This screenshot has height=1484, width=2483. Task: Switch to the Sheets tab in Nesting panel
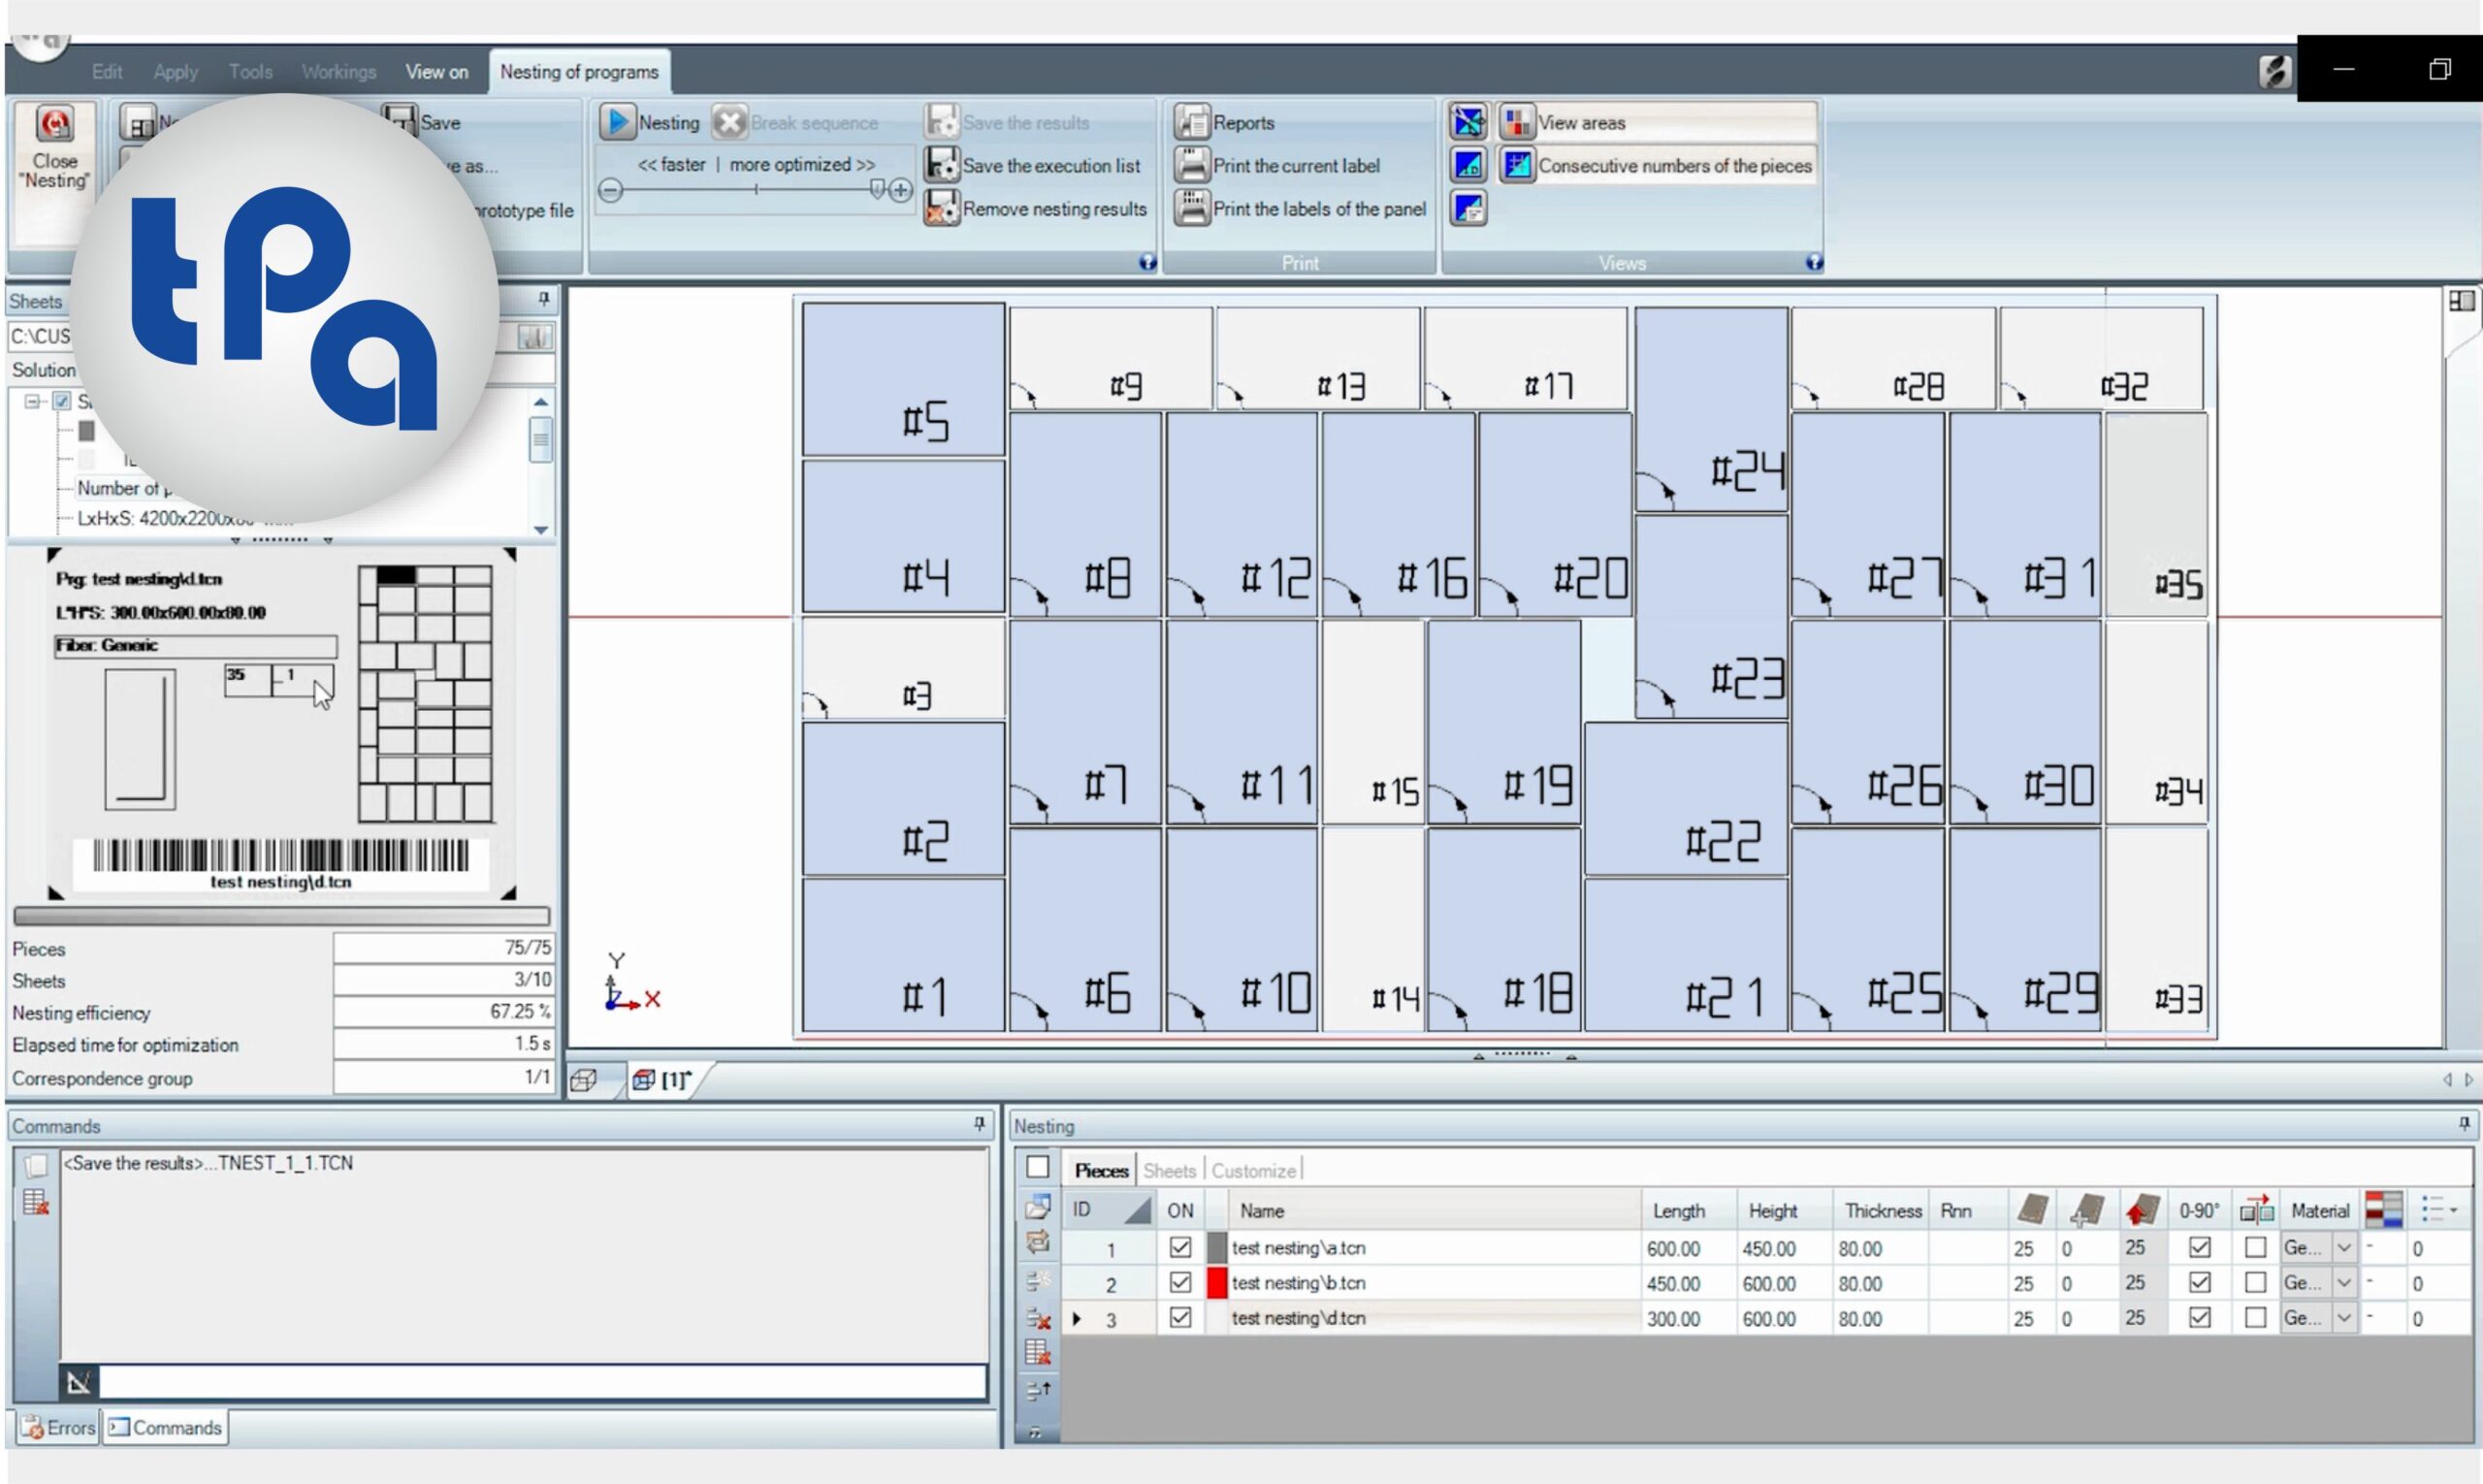pos(1168,1170)
